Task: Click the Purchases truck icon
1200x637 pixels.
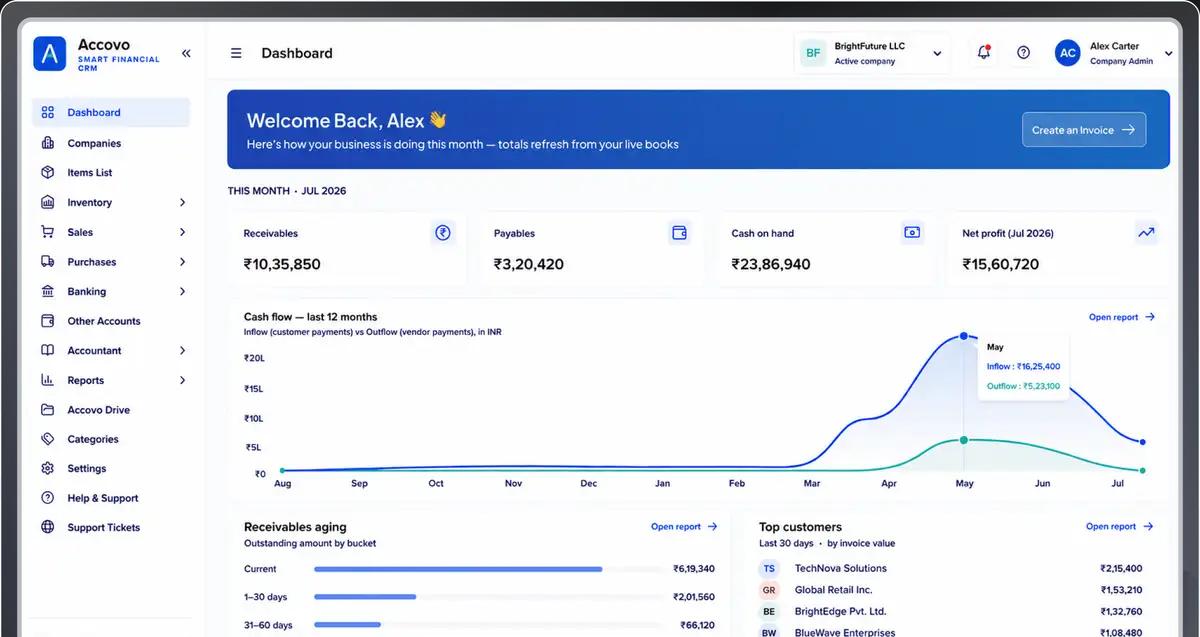Action: (x=47, y=262)
